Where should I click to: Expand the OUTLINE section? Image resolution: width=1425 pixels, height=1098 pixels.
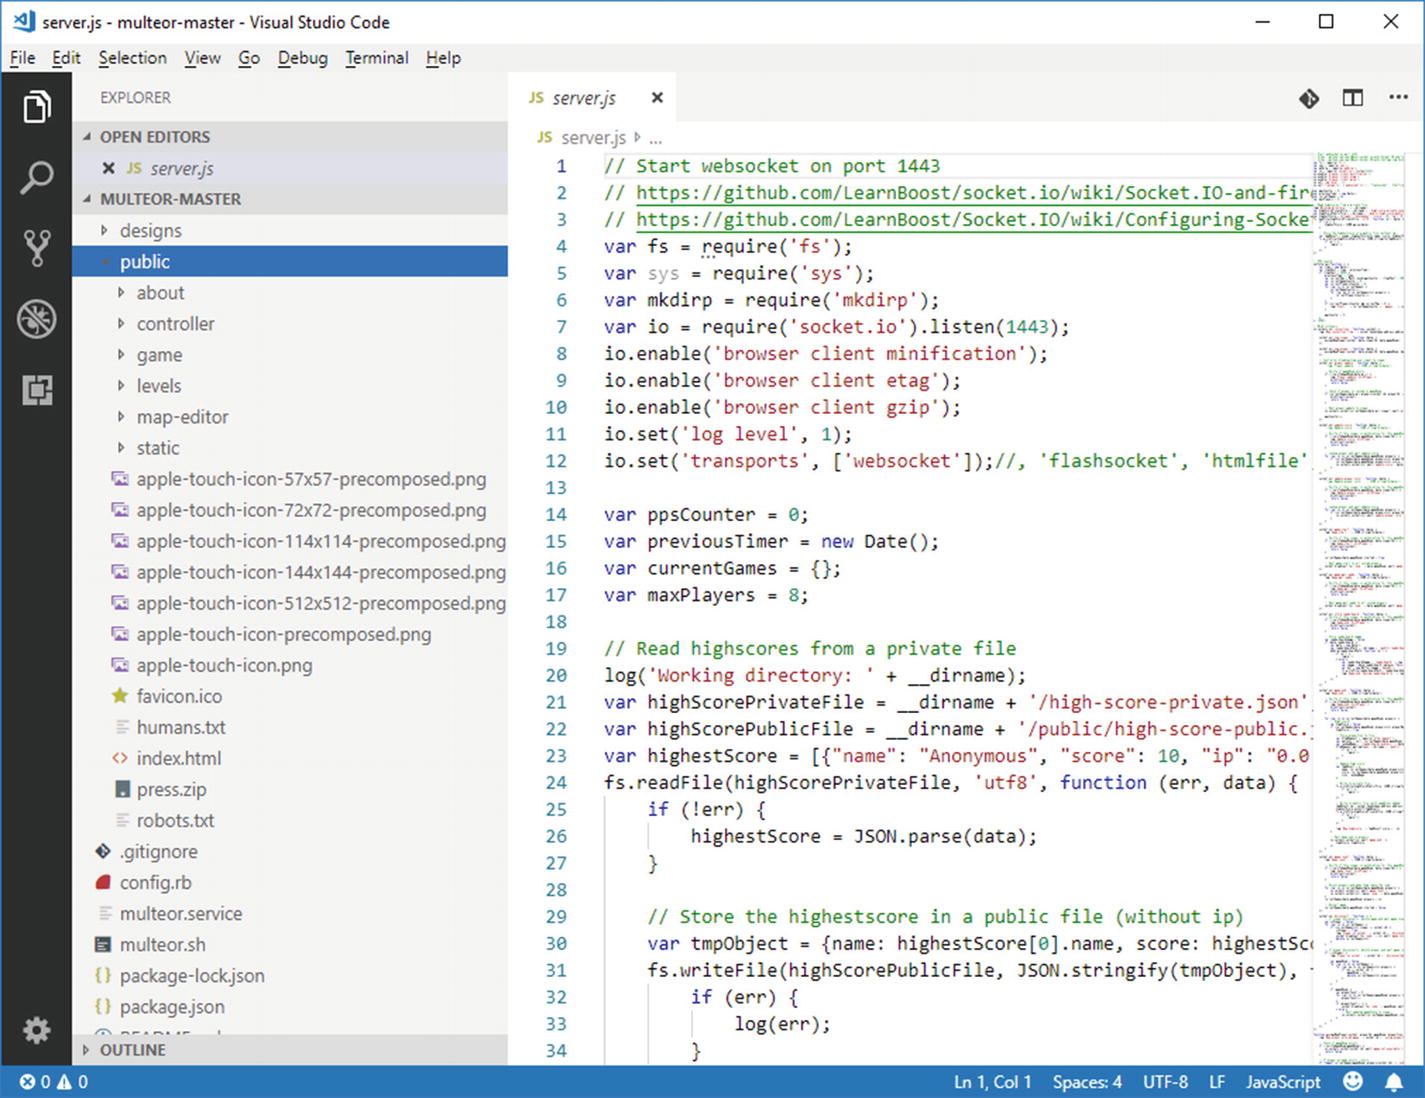(x=132, y=1050)
